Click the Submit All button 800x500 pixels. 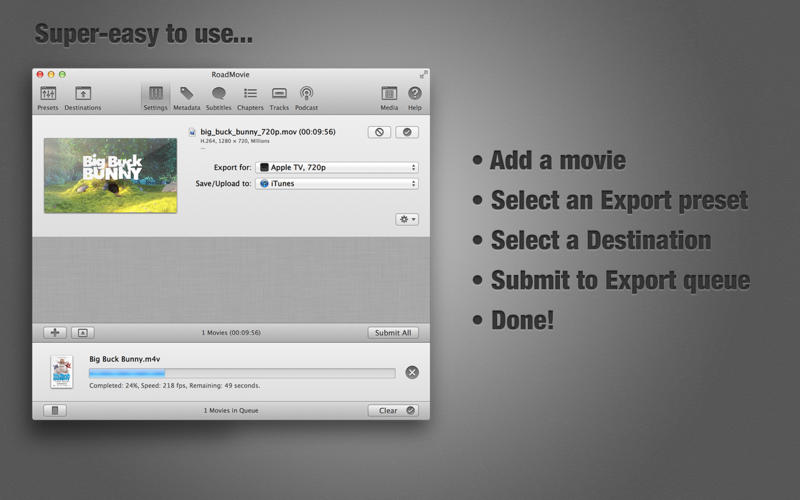pos(393,333)
